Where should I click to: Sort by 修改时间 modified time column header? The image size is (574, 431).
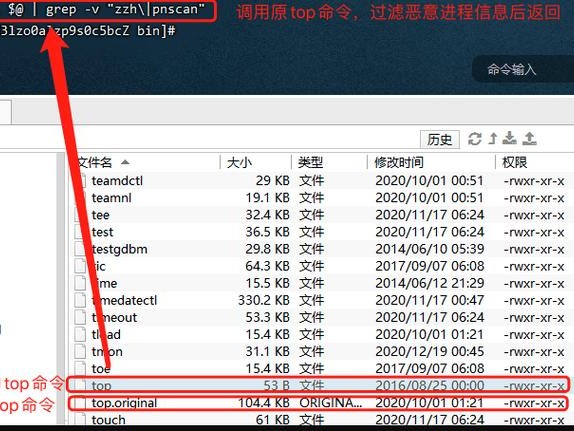point(399,162)
